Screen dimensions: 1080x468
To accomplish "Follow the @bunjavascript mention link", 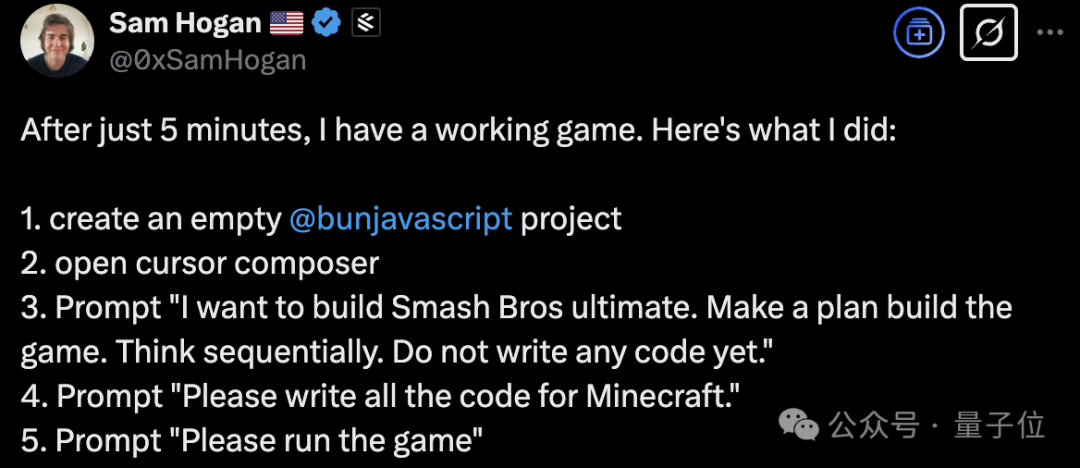I will click(x=400, y=219).
